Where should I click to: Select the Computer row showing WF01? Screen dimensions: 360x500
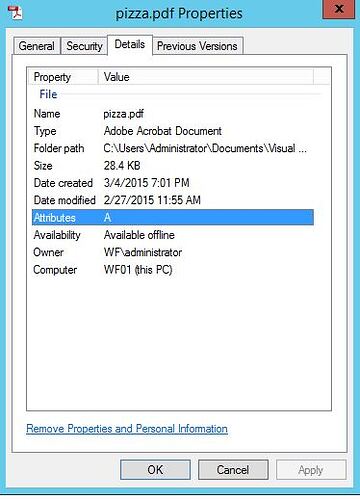(x=173, y=270)
